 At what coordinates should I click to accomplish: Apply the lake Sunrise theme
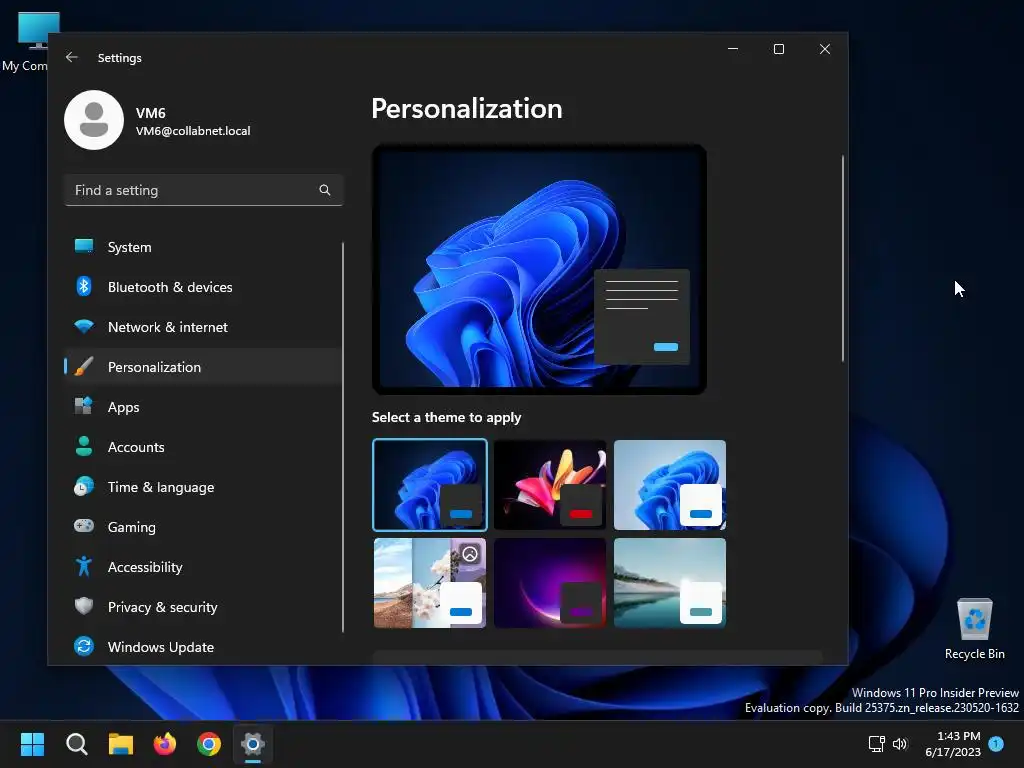[670, 583]
